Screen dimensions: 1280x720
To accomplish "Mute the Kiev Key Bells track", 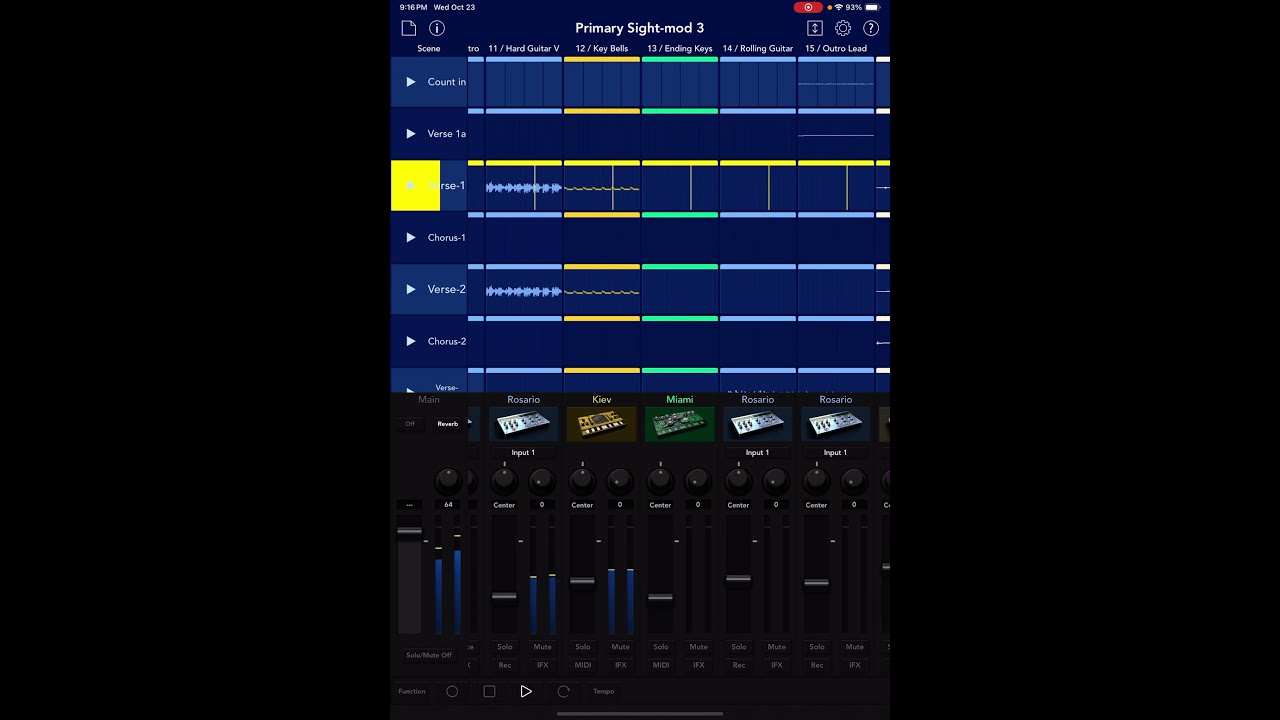I will [x=621, y=647].
